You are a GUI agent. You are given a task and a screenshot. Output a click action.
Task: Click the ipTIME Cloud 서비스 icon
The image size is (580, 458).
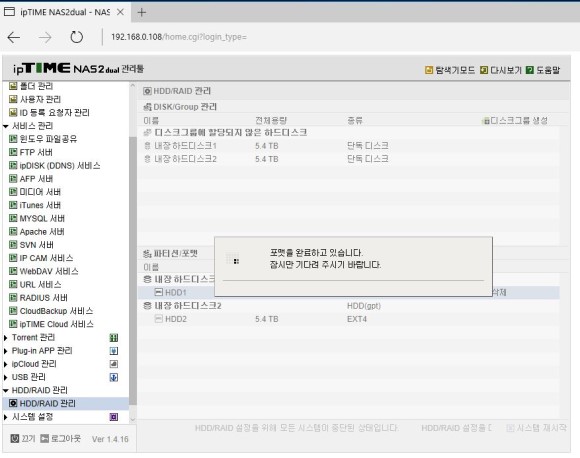click(x=13, y=324)
